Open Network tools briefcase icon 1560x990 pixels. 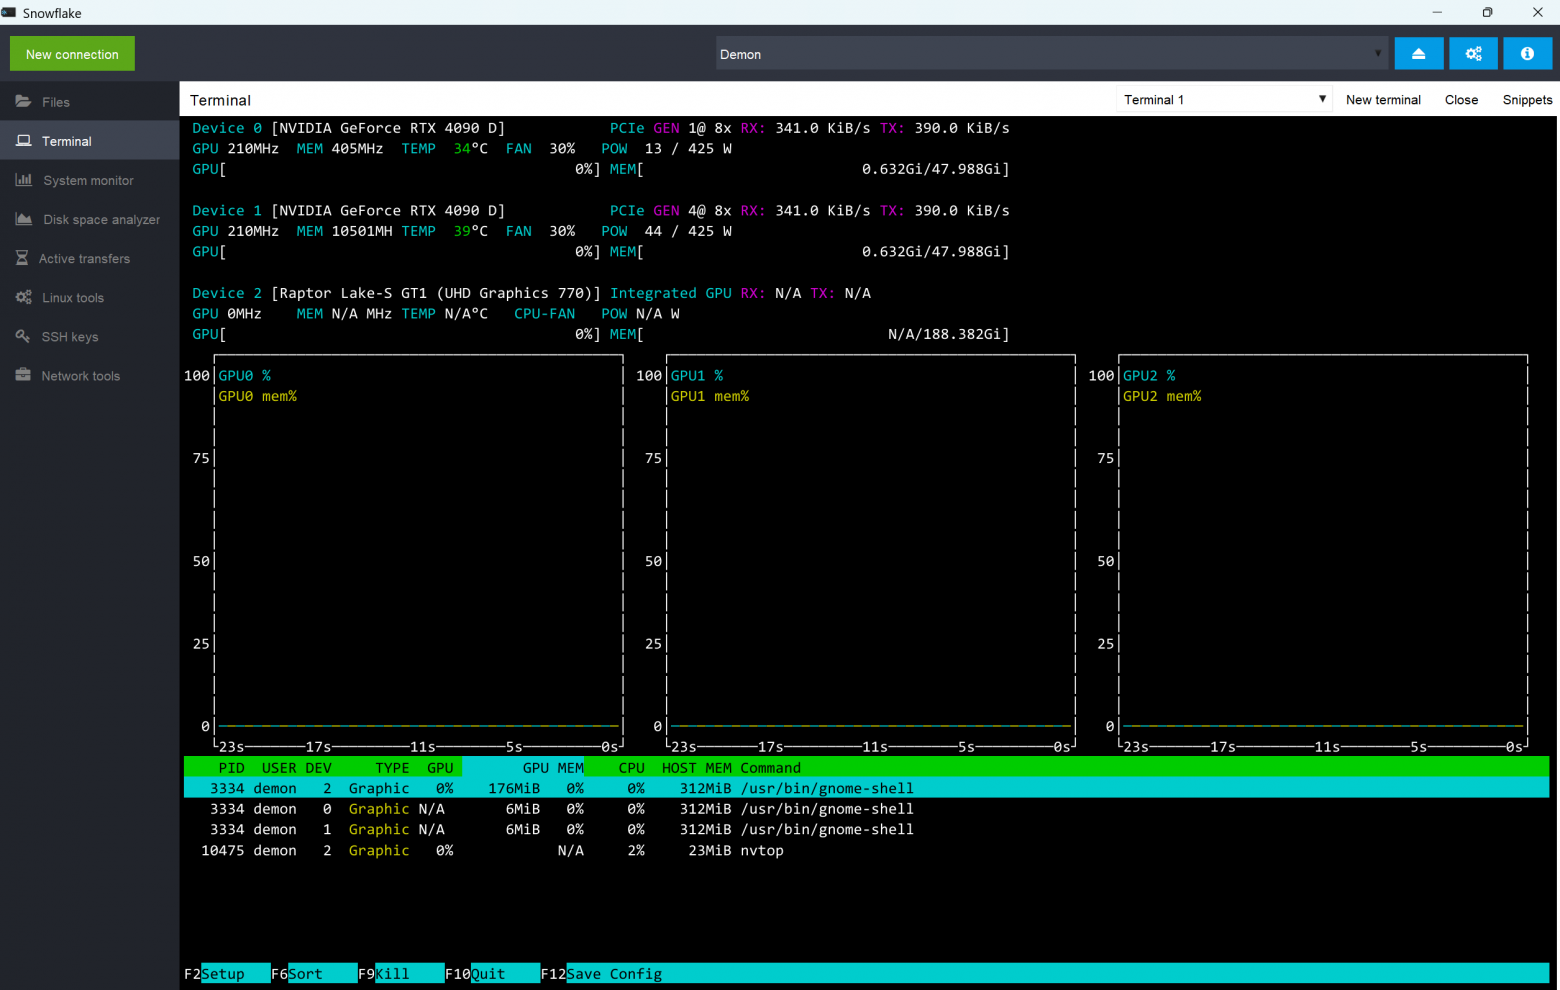tap(23, 375)
